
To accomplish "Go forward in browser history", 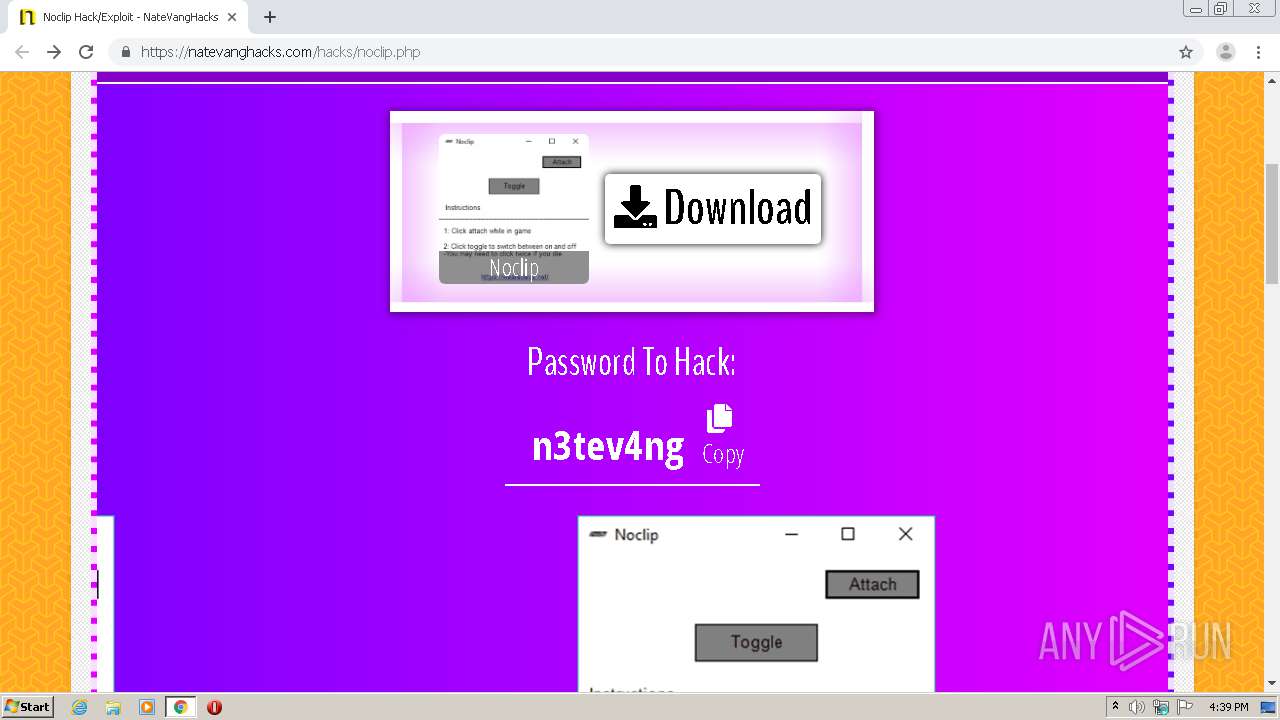I will pyautogui.click(x=54, y=52).
